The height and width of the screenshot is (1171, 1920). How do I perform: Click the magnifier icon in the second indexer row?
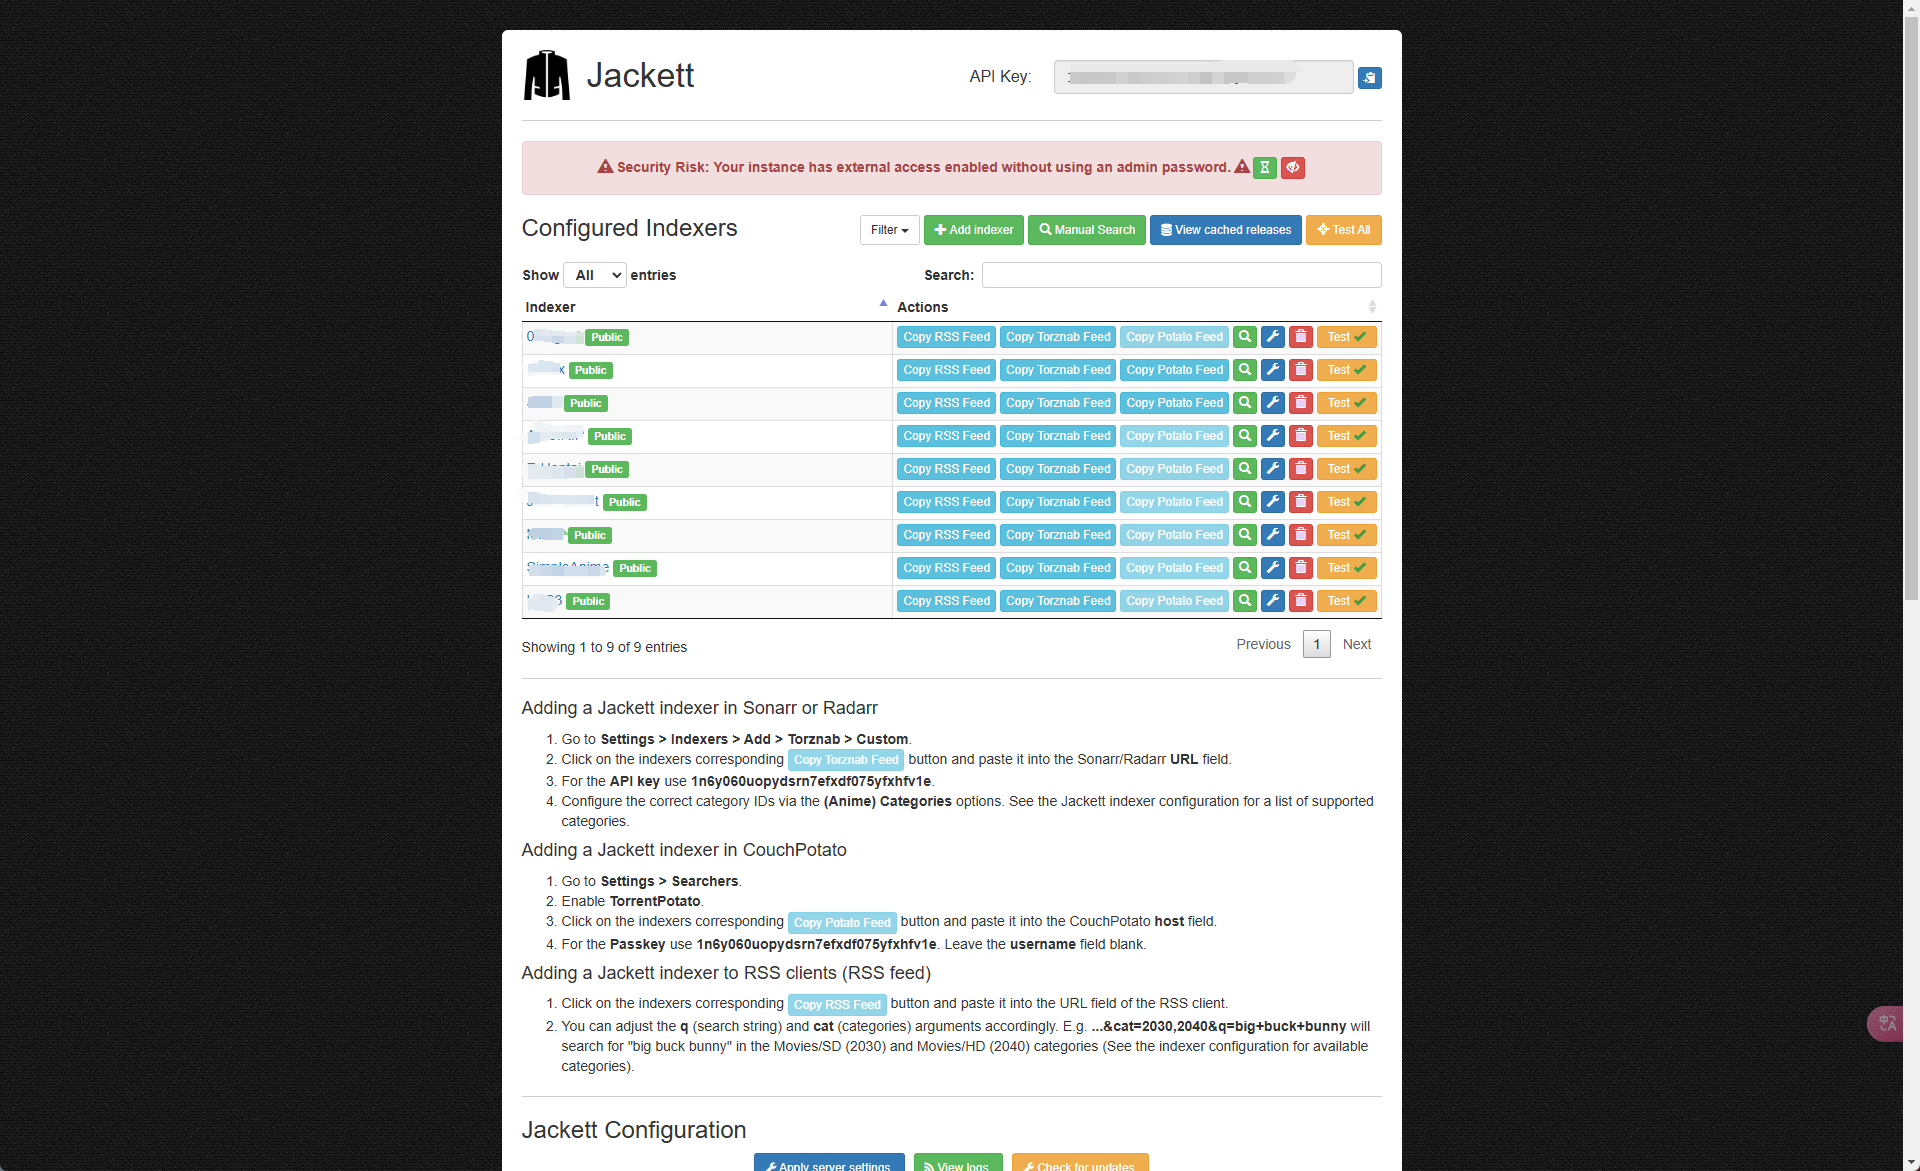pos(1244,370)
